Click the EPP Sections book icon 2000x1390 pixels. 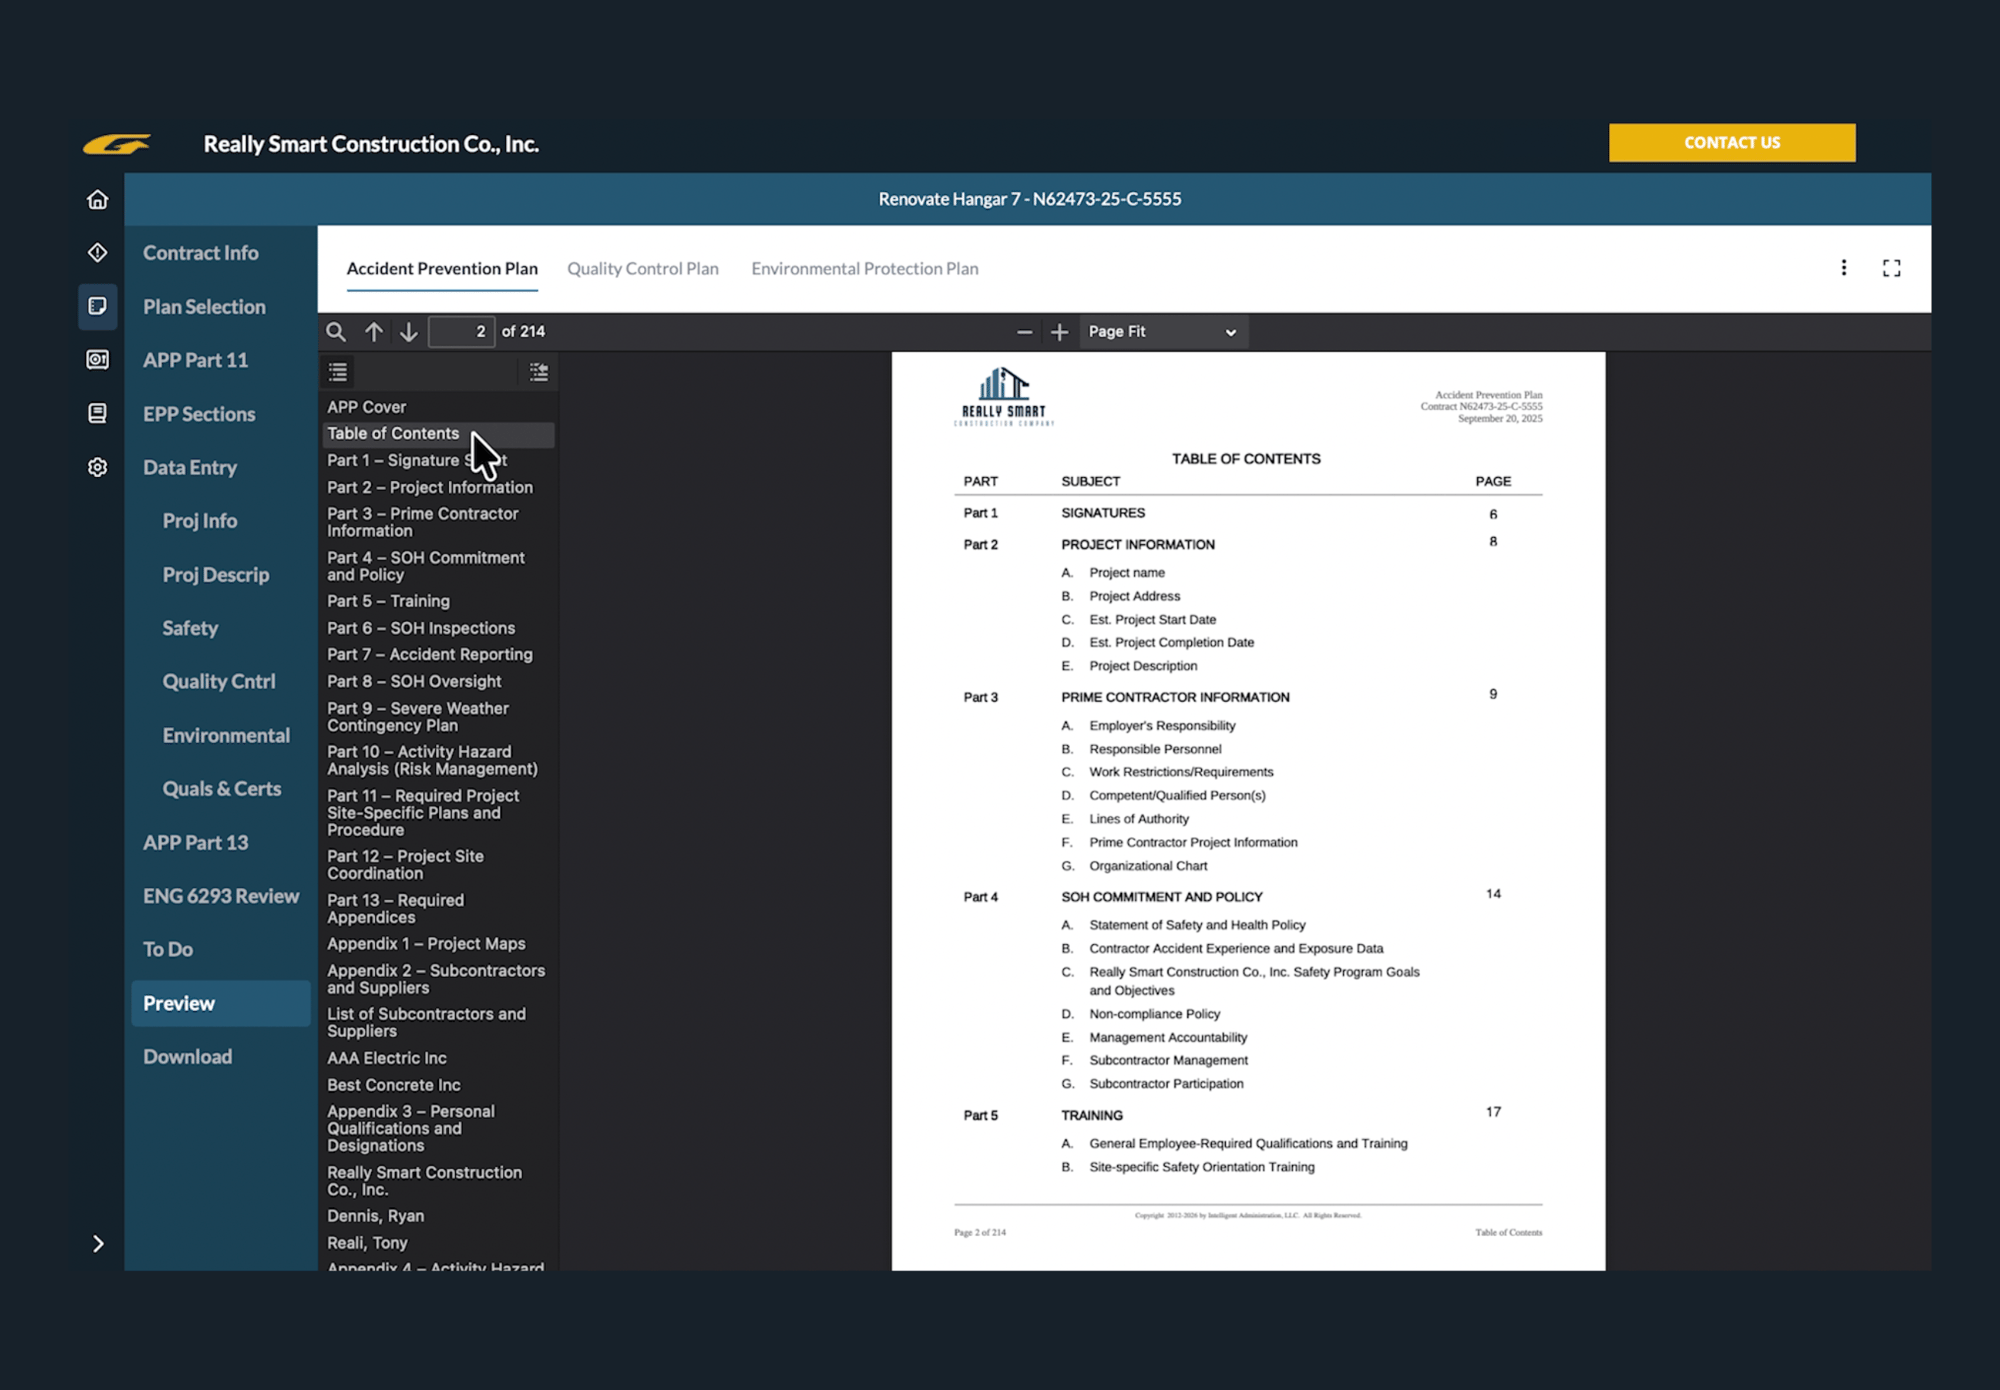(97, 413)
